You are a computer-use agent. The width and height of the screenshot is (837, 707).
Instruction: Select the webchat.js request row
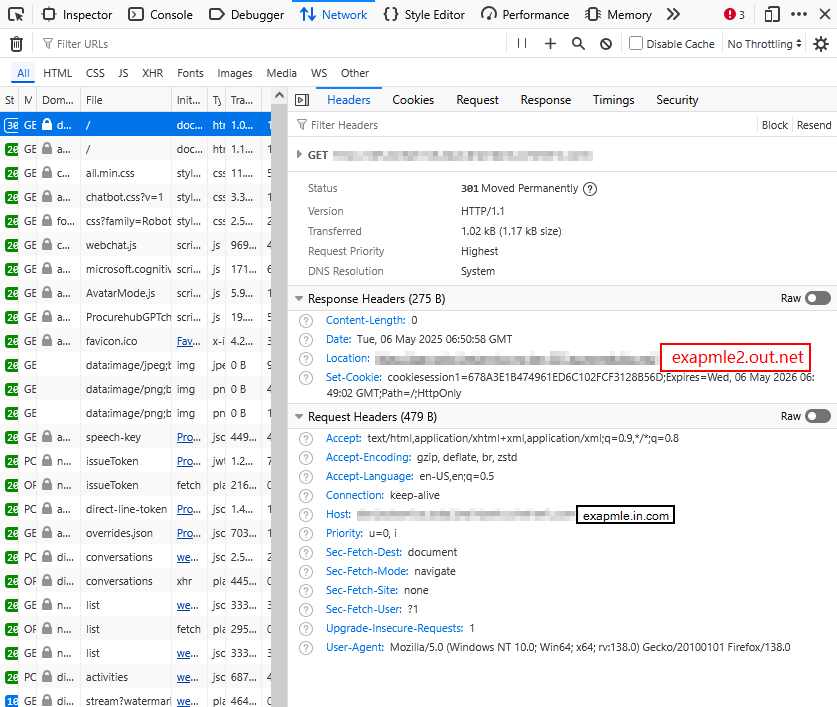pos(136,245)
